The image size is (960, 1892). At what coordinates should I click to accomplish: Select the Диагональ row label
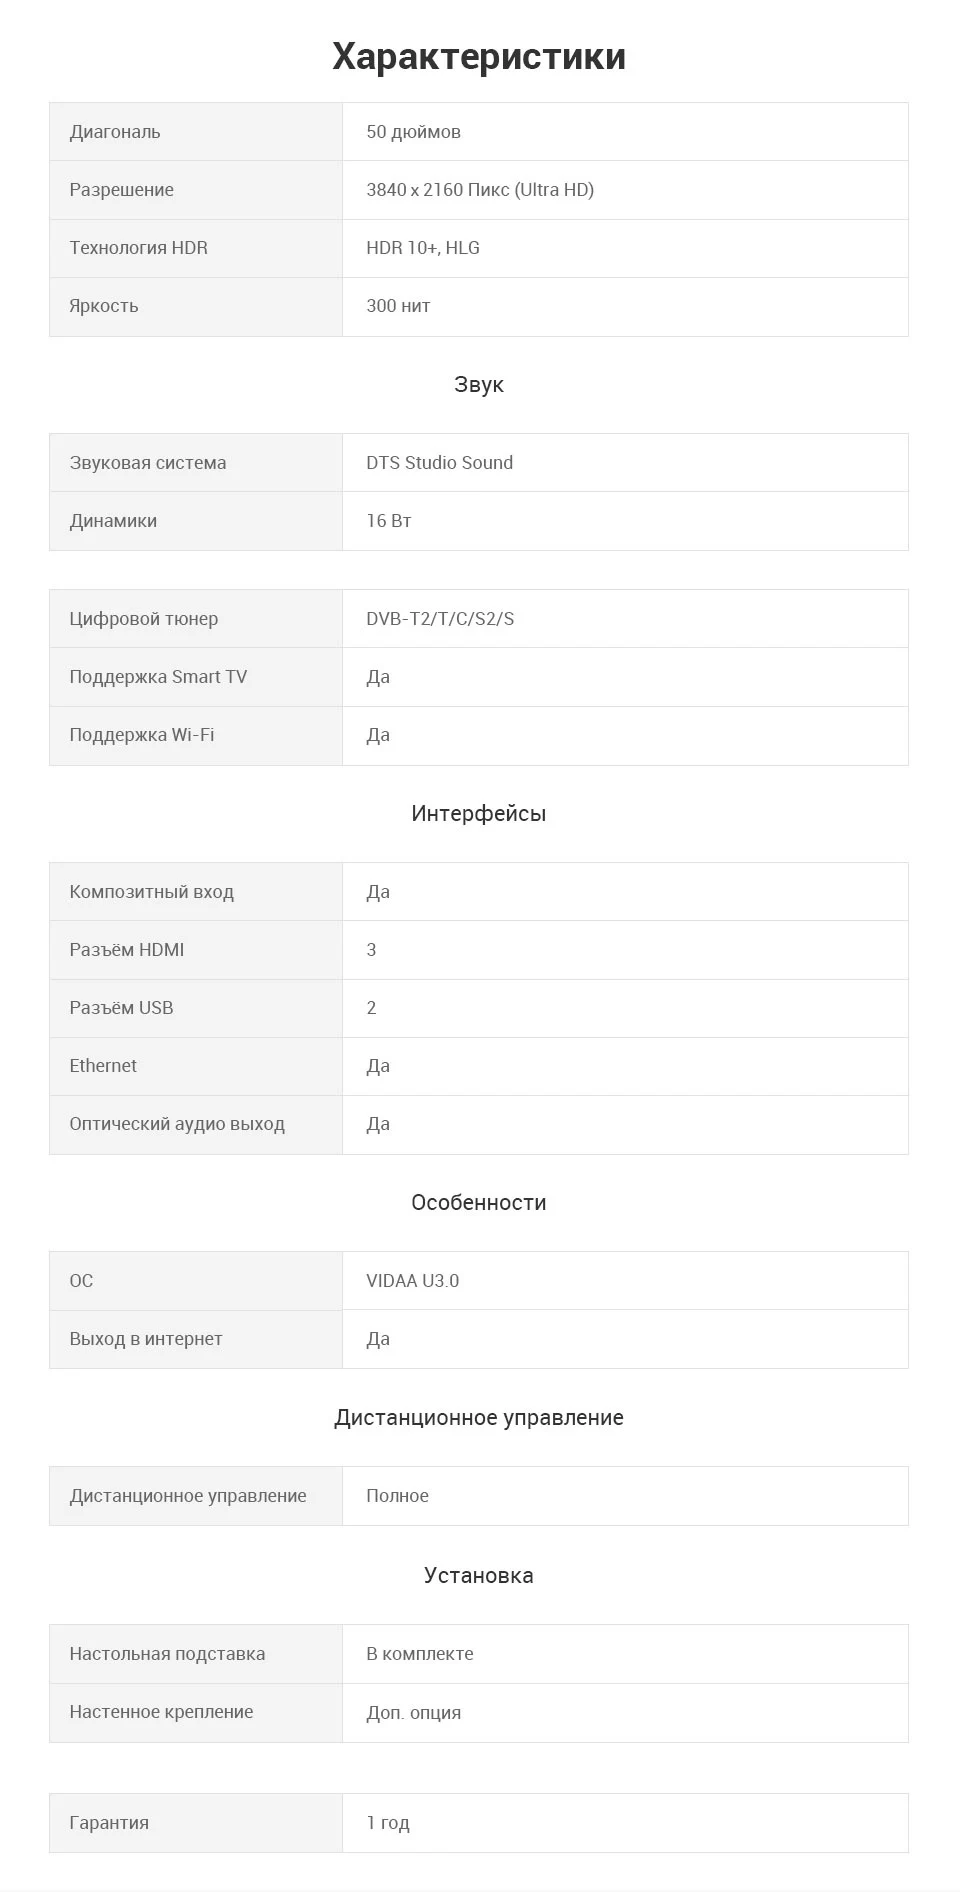coord(115,132)
